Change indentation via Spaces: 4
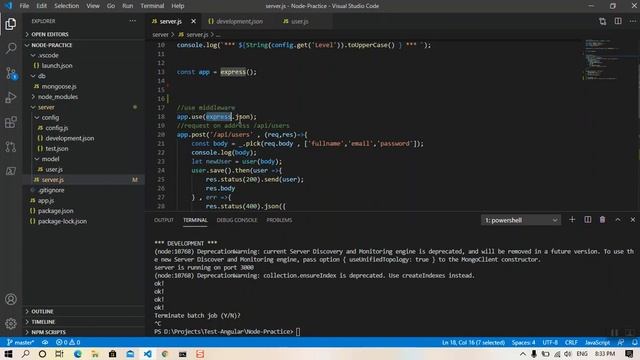 tap(523, 342)
